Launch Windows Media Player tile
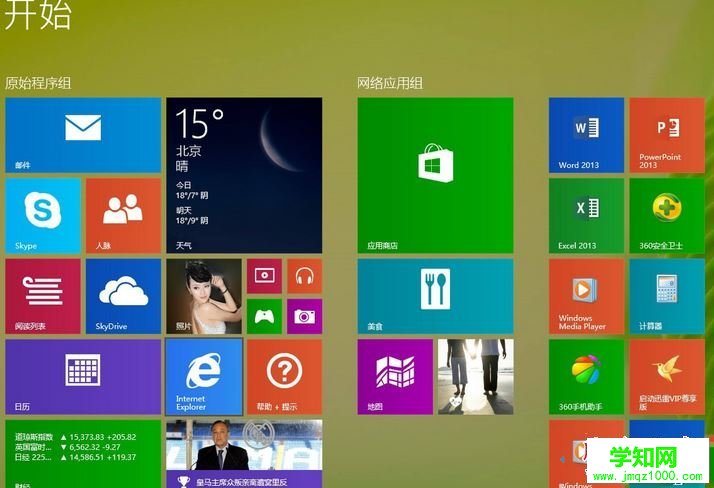This screenshot has width=714, height=488. pos(586,296)
